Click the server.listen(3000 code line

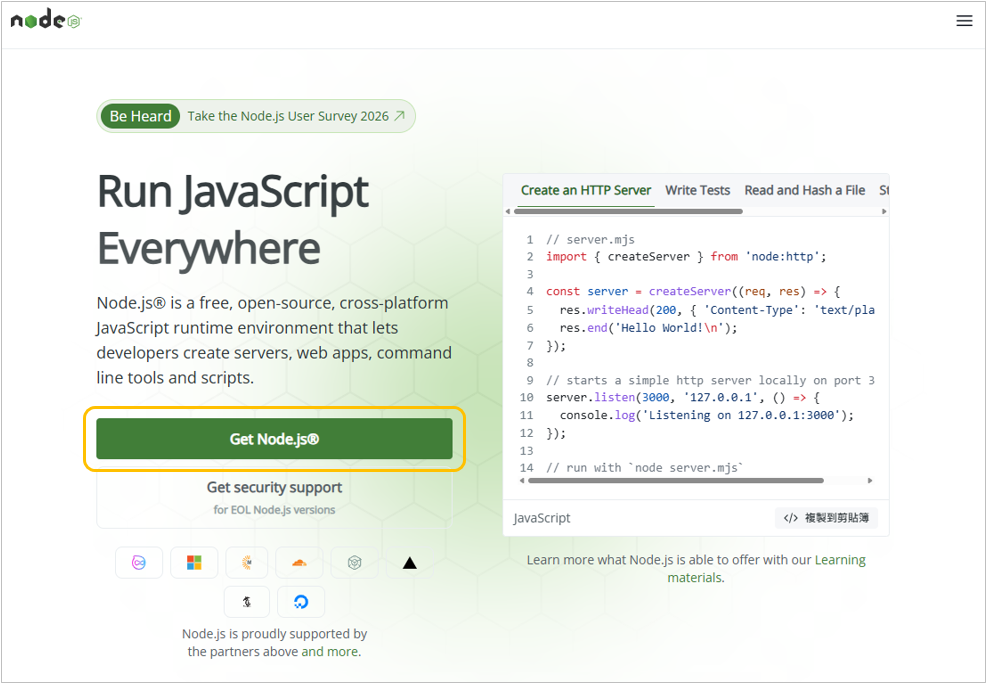click(x=683, y=398)
